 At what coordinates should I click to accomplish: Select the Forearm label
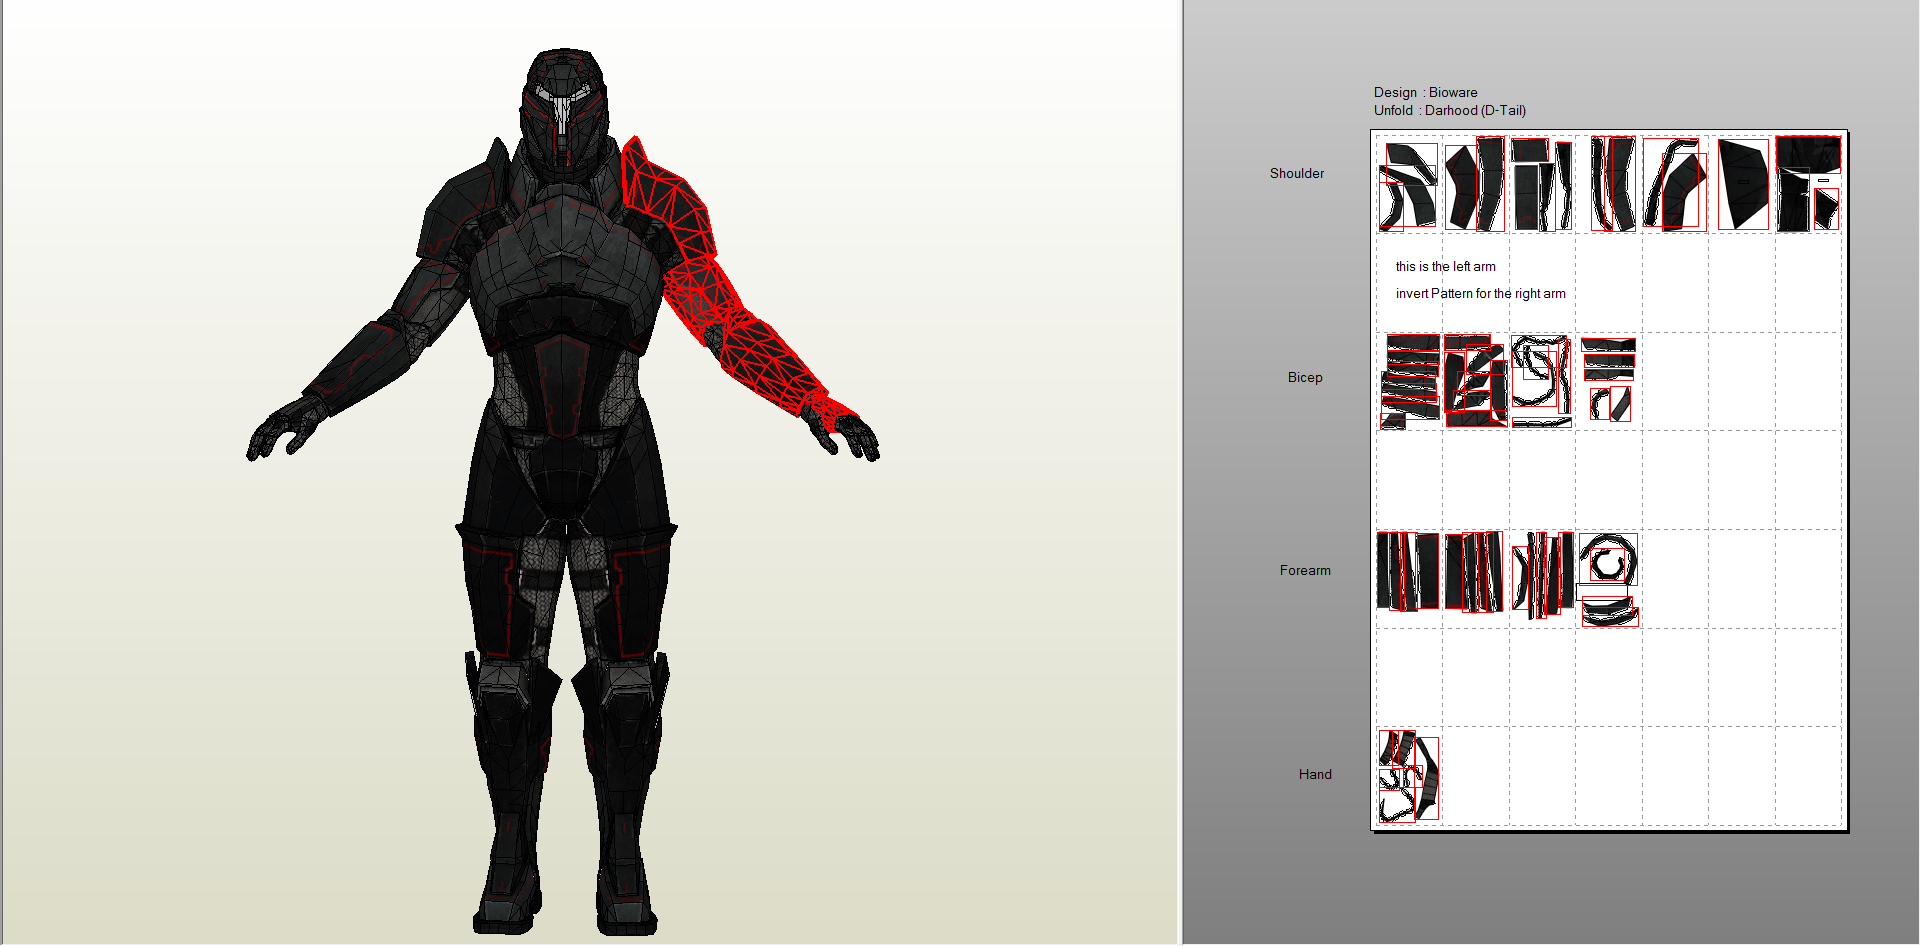[1305, 570]
